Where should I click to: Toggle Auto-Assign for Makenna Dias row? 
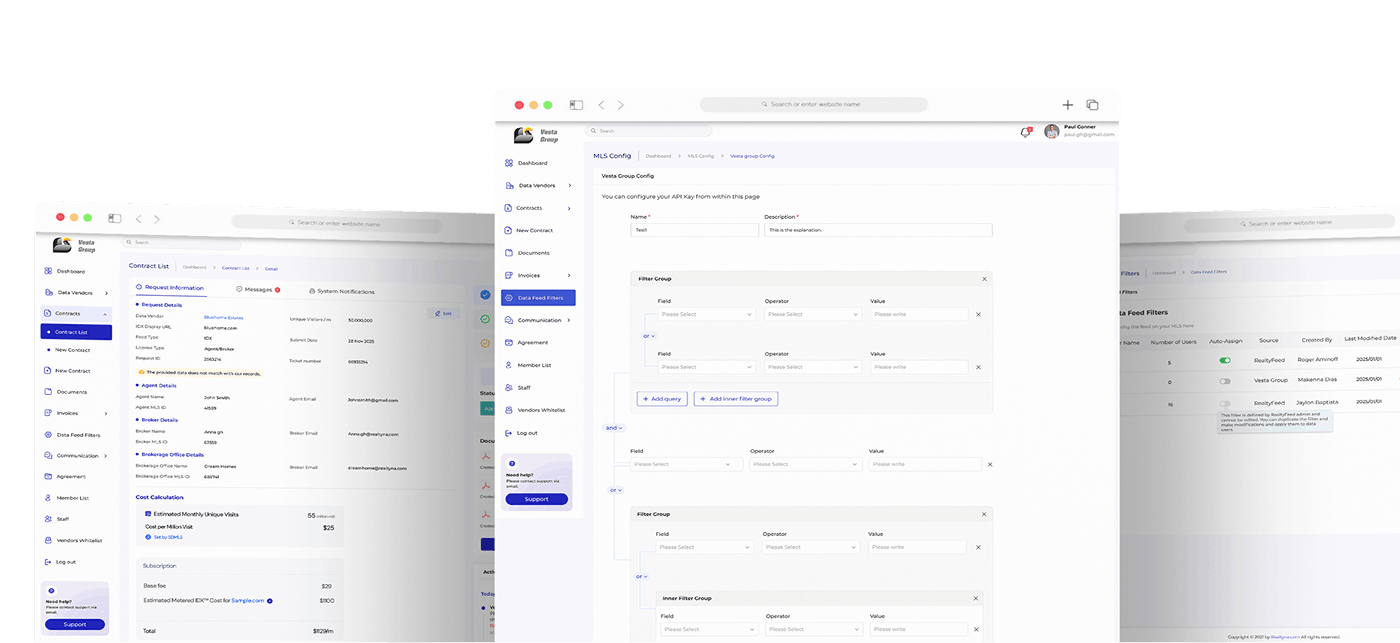1225,381
